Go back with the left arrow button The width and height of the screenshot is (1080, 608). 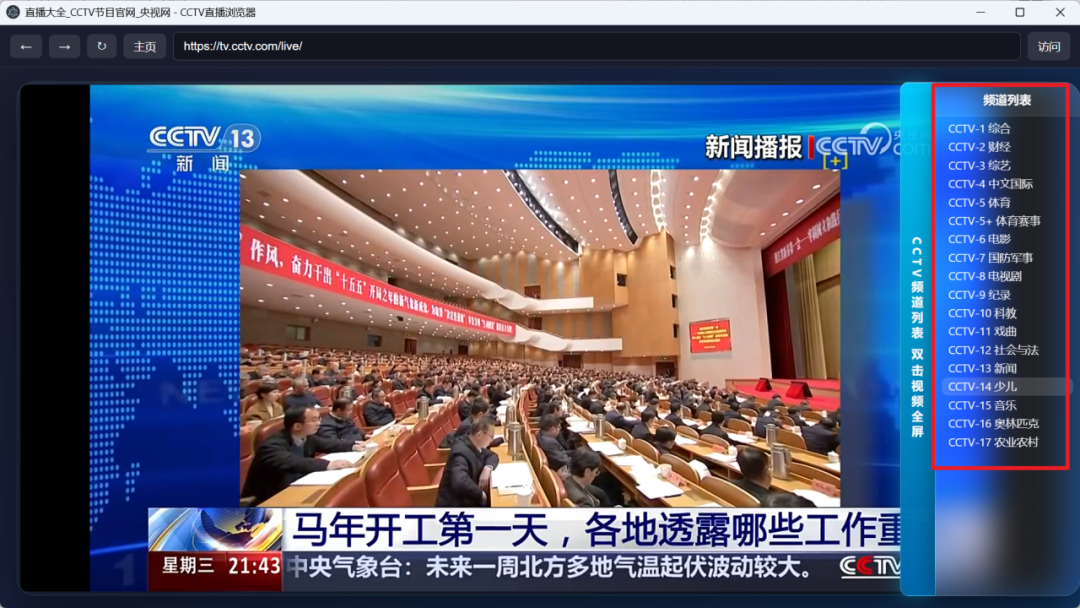tap(26, 47)
